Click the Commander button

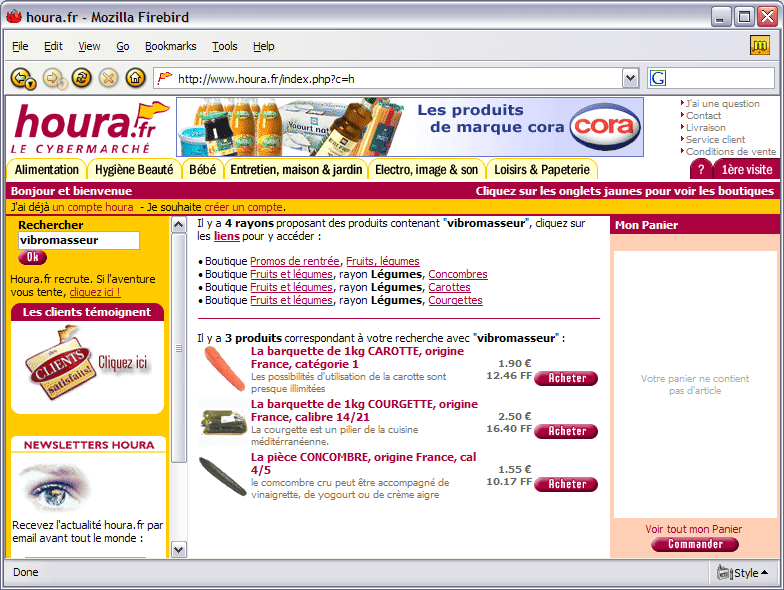tap(695, 544)
